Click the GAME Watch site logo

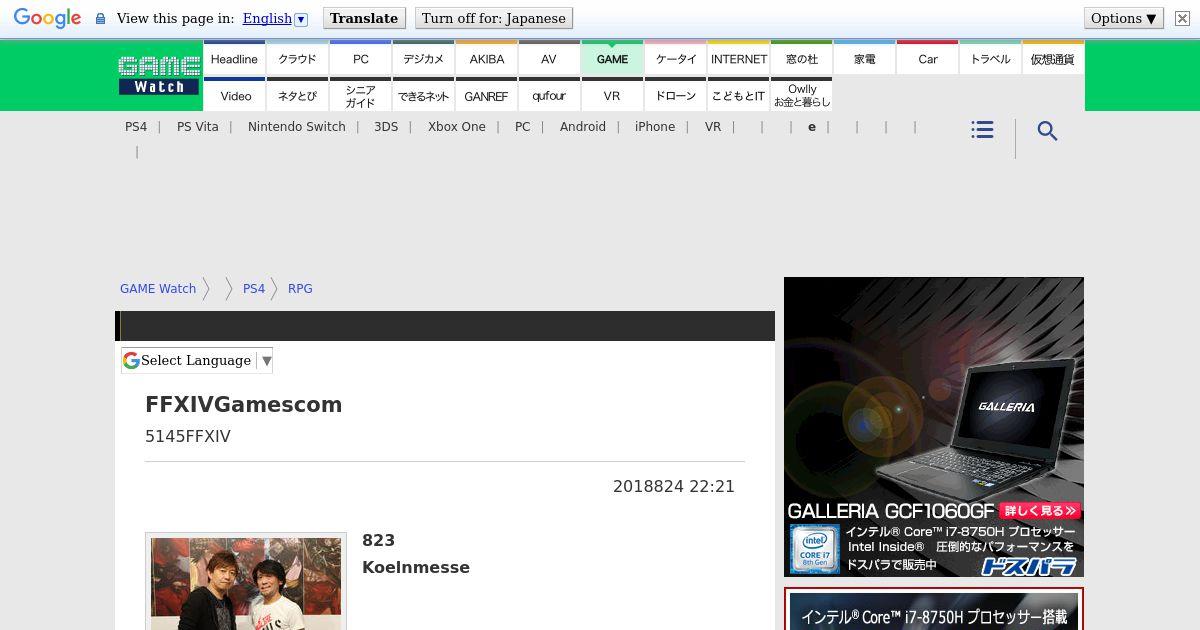(x=159, y=75)
